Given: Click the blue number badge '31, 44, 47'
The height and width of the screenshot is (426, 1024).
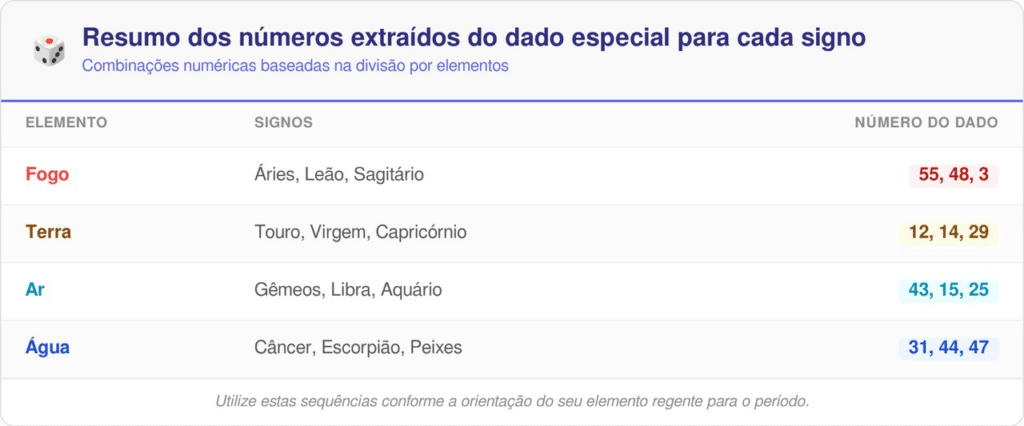Looking at the screenshot, I should click(948, 348).
